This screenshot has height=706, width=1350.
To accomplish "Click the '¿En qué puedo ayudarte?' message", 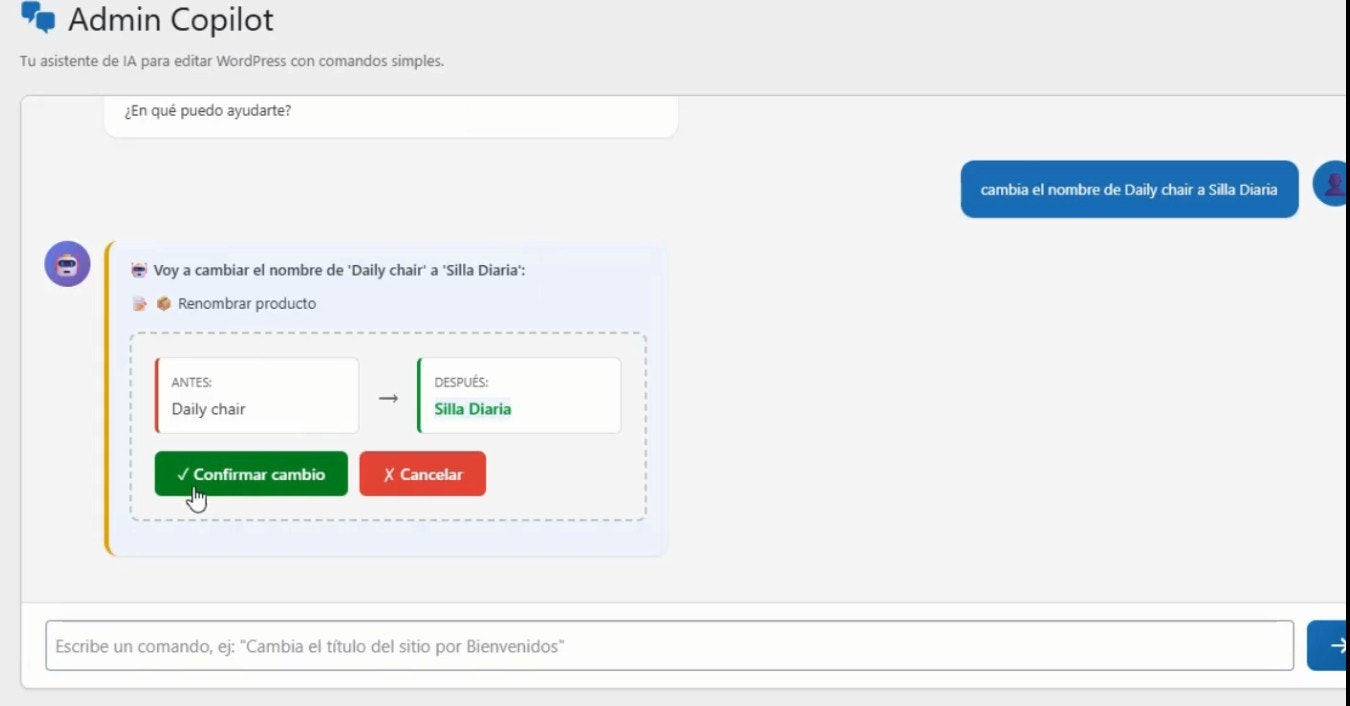I will (208, 110).
